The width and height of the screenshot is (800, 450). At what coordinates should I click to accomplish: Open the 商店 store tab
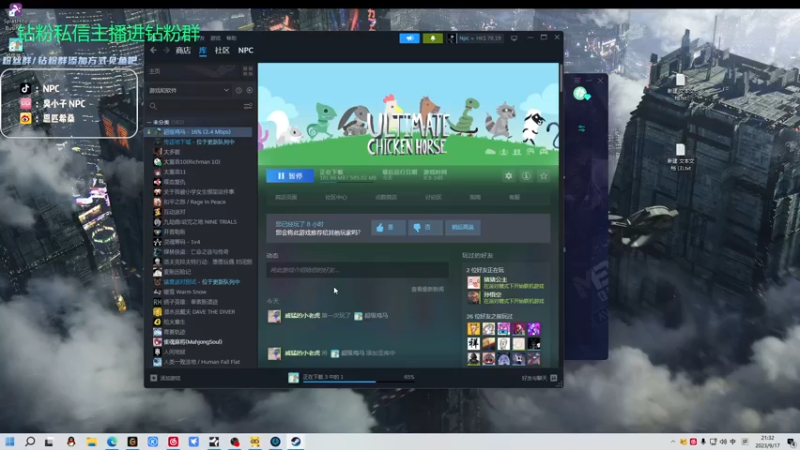pos(183,50)
